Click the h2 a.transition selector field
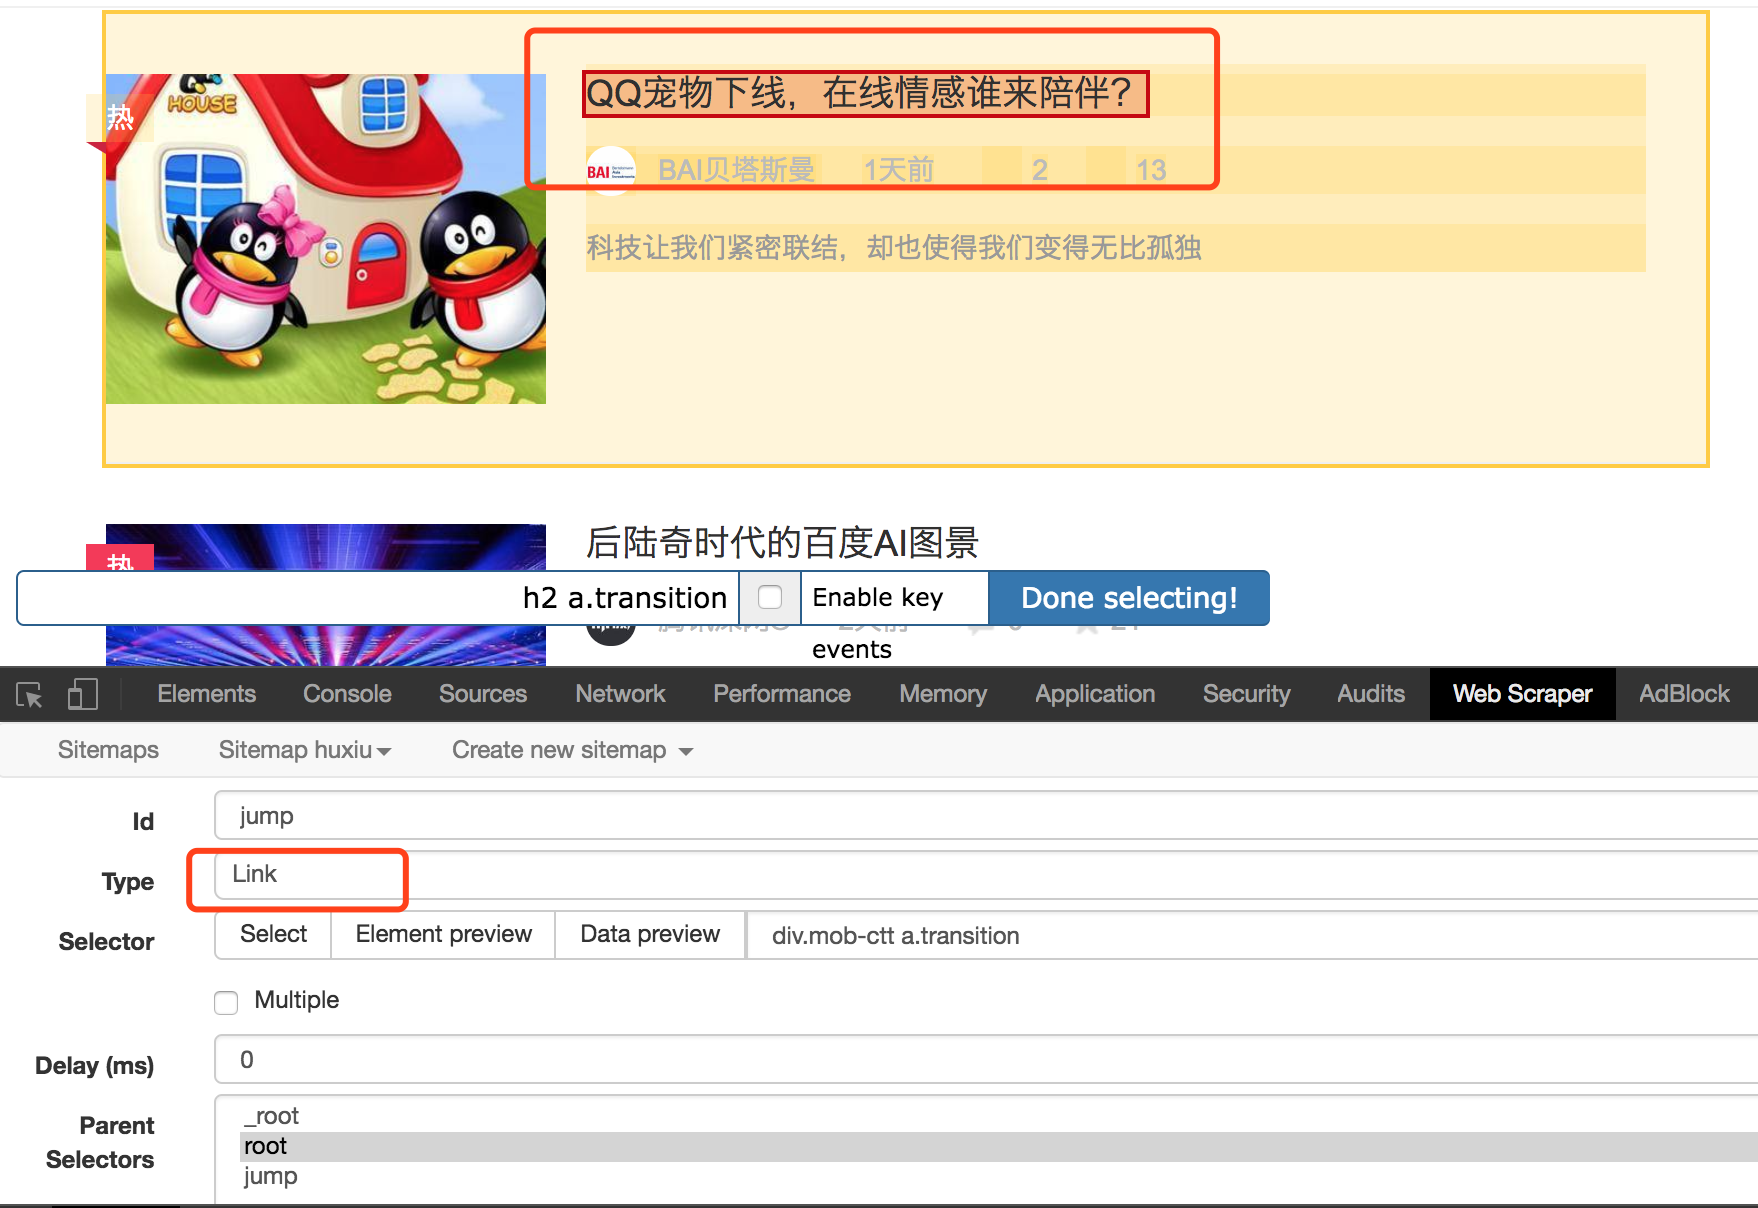This screenshot has width=1758, height=1208. [x=378, y=598]
